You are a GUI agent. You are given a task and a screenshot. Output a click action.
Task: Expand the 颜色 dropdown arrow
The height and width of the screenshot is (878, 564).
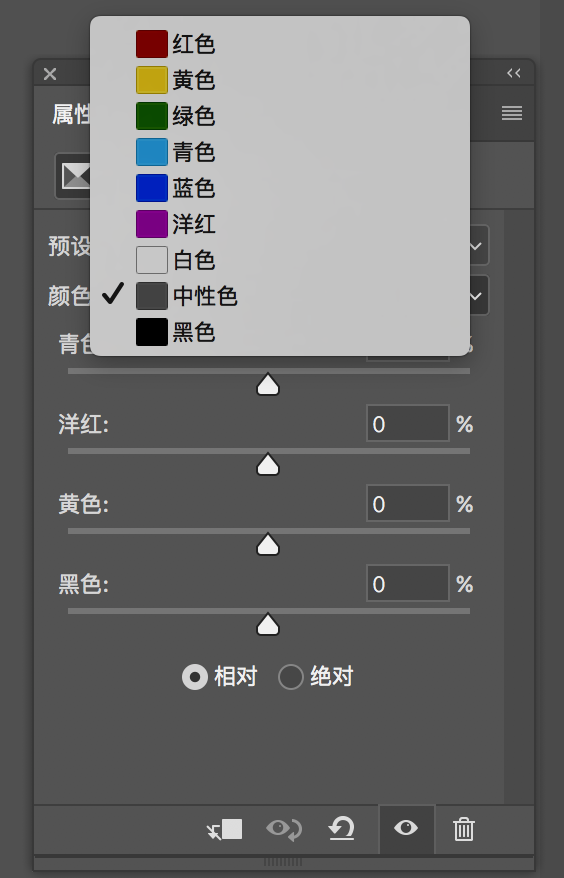(x=476, y=295)
